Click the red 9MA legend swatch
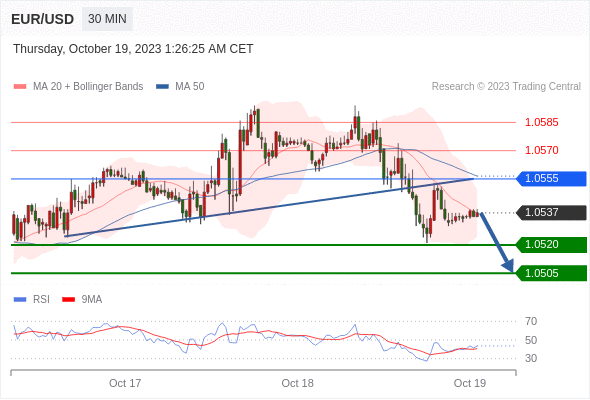 (68, 300)
